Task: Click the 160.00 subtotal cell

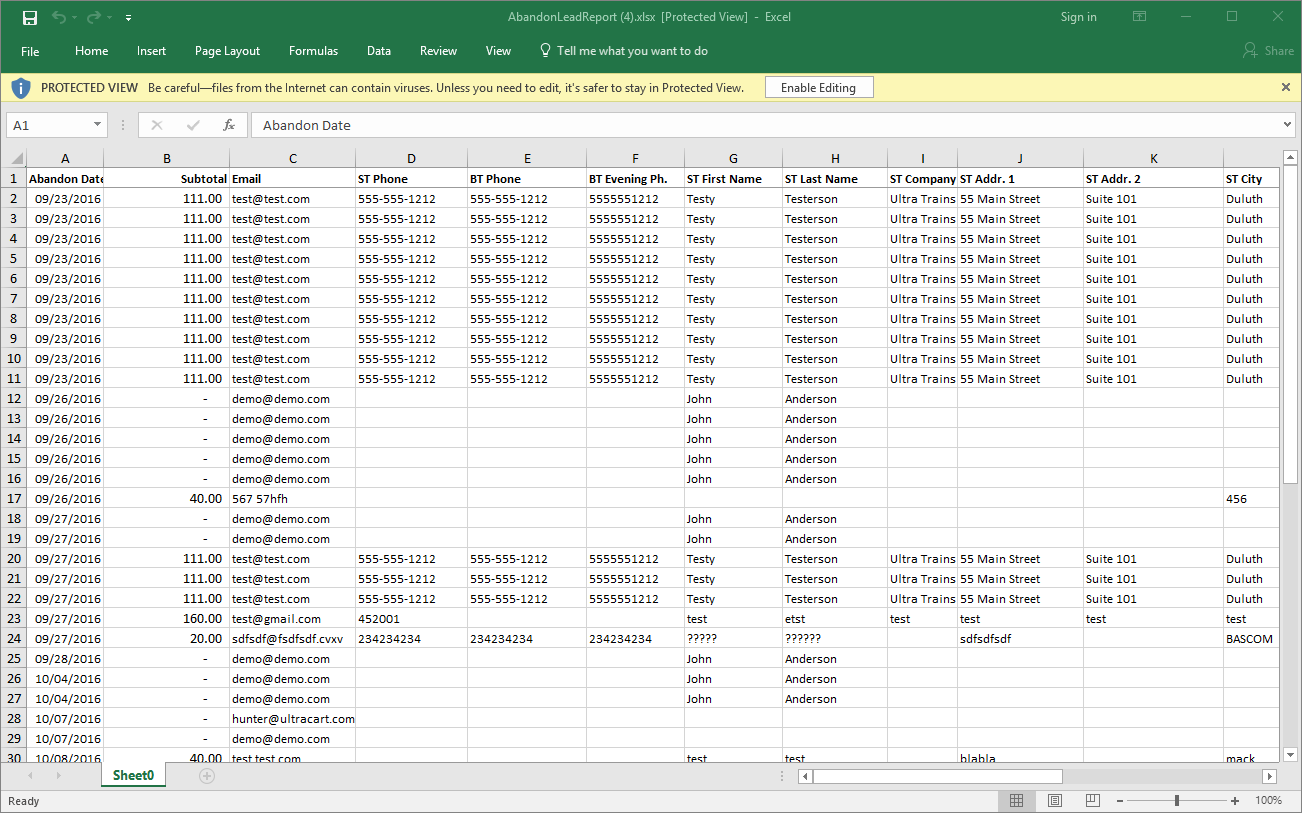Action: [166, 619]
